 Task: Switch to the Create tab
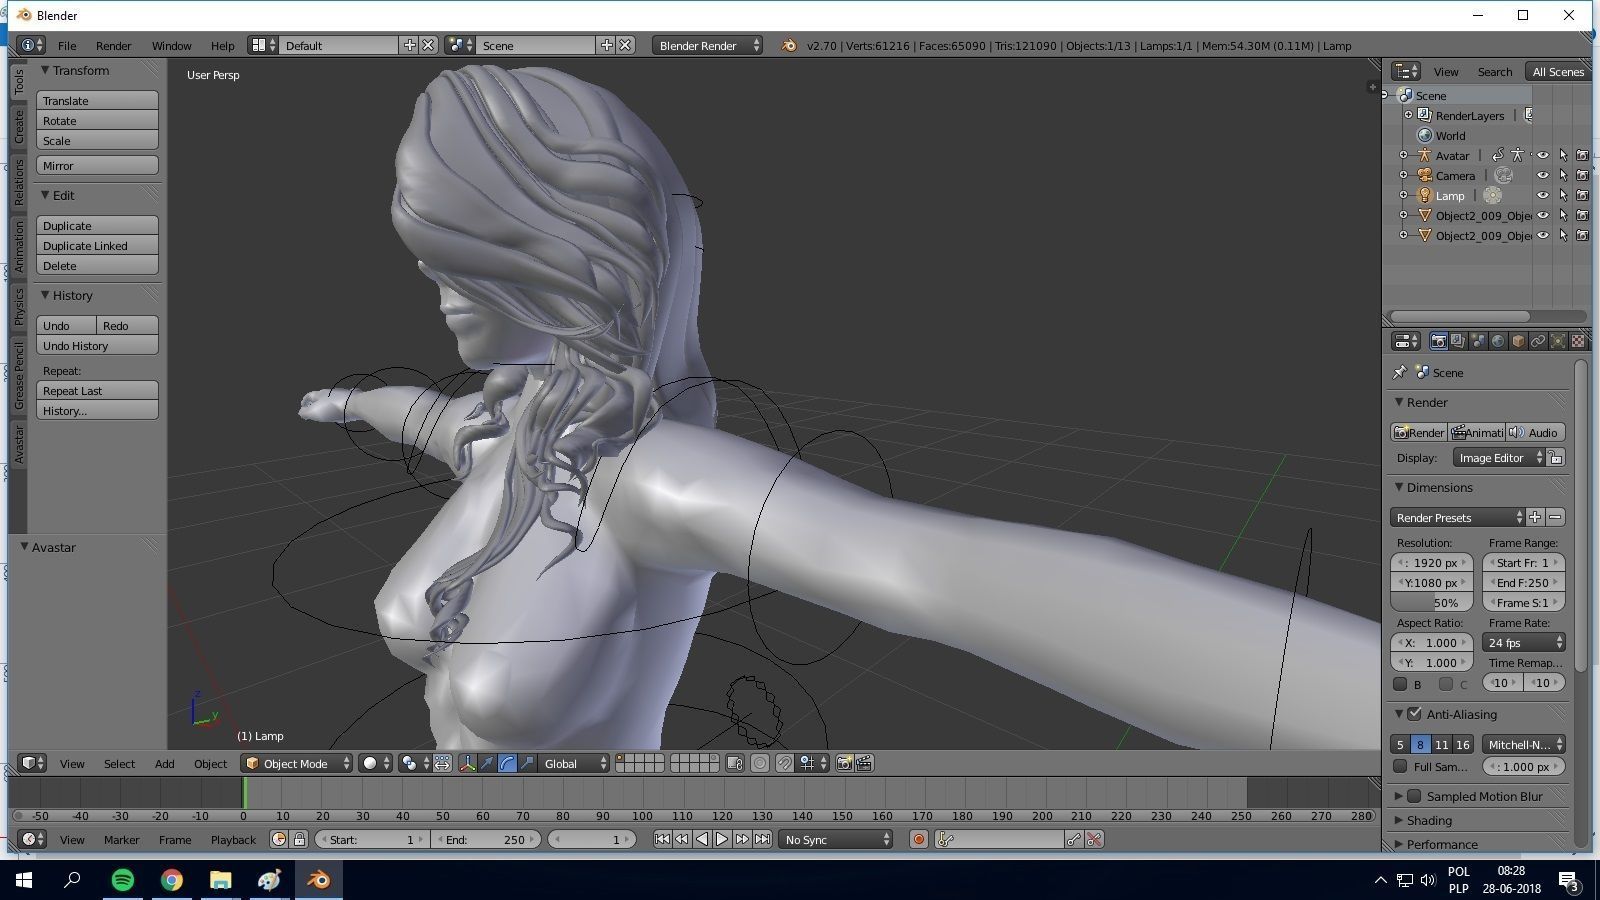click(x=18, y=126)
